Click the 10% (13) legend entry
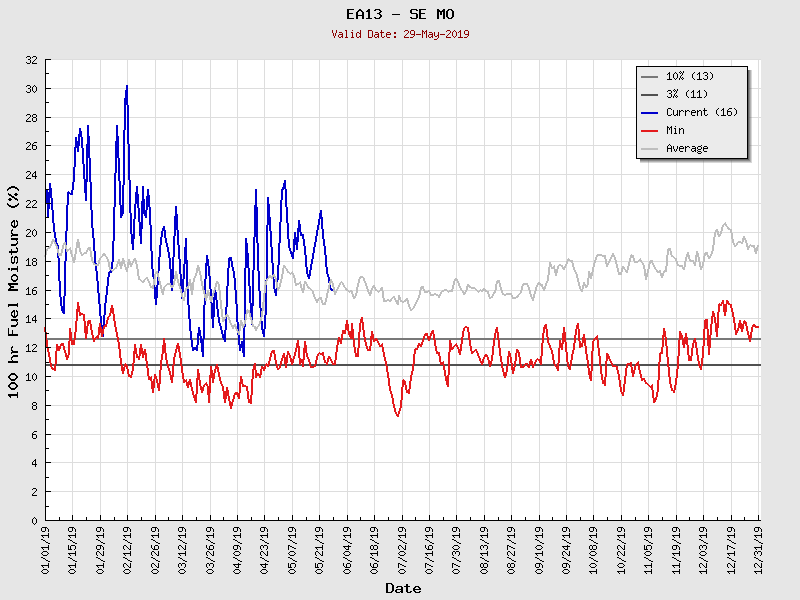Screen dimensions: 800x600 tap(690, 76)
